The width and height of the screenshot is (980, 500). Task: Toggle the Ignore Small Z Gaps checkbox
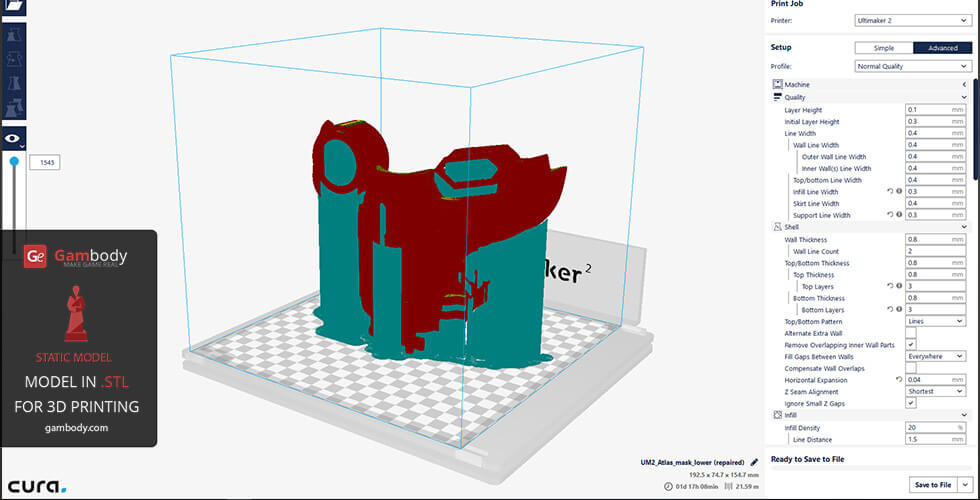tap(911, 403)
